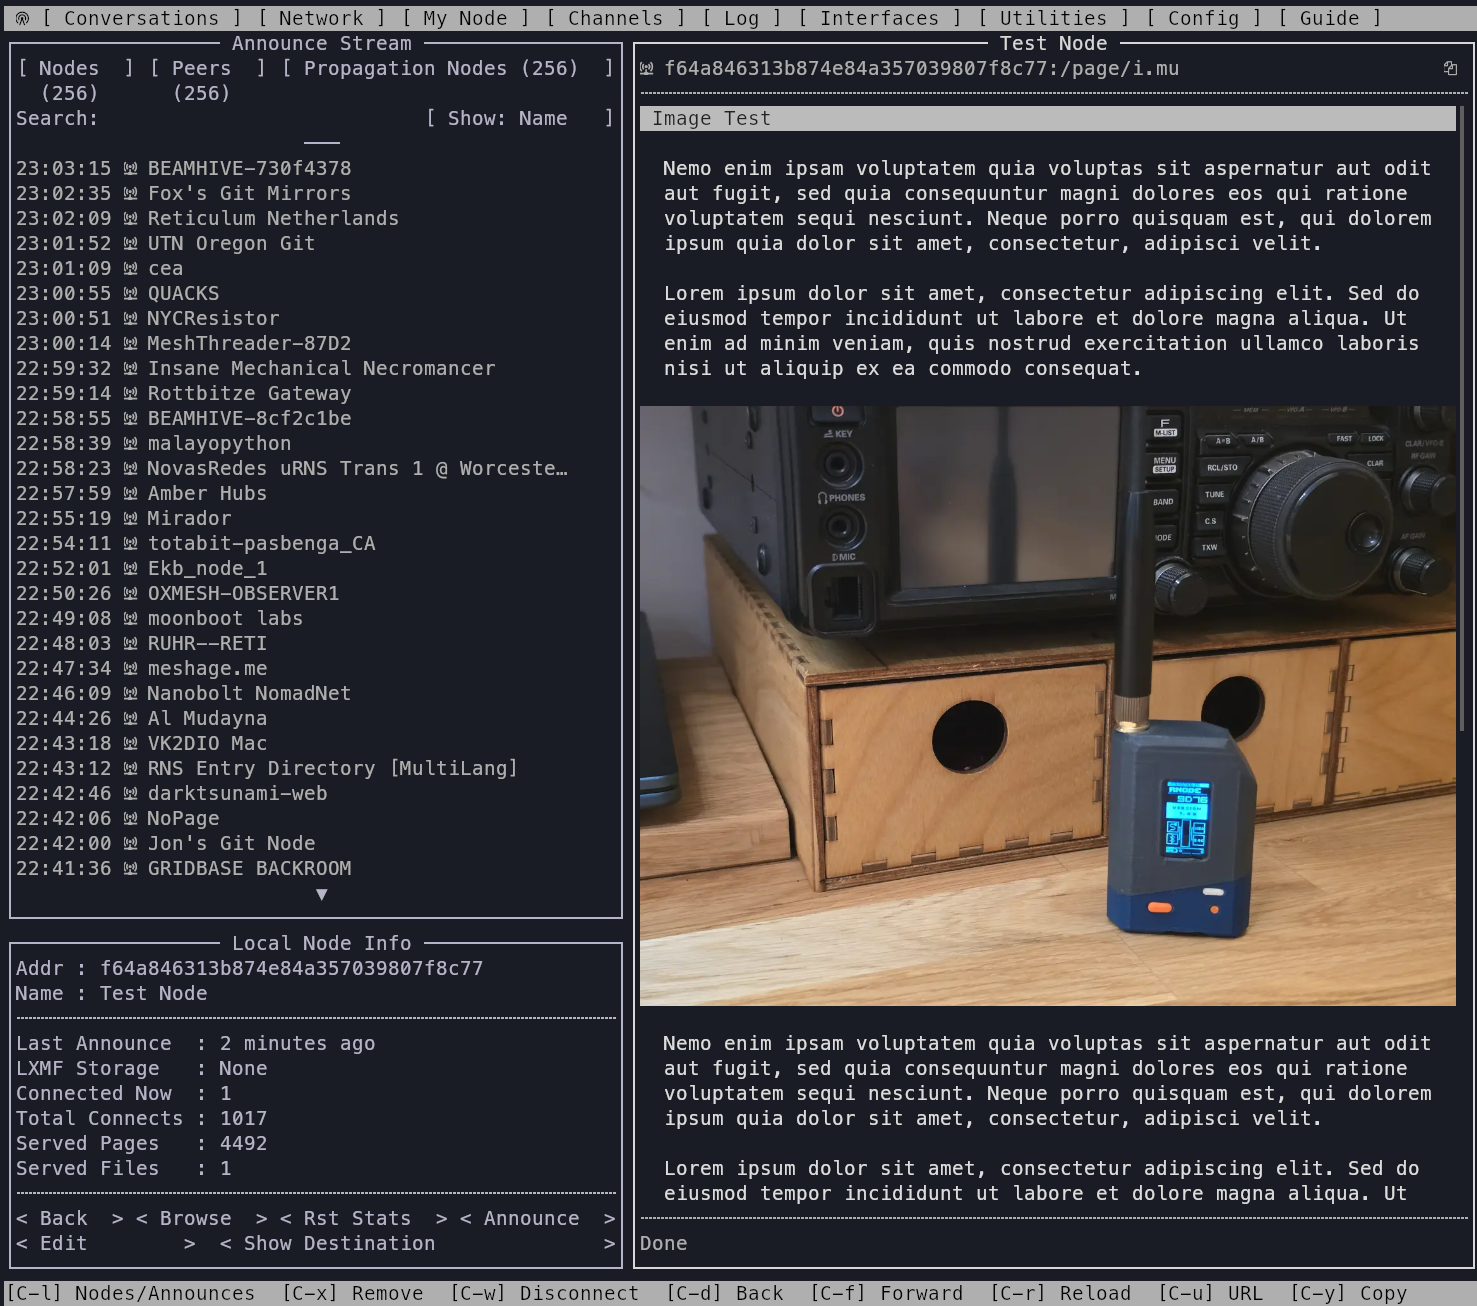Click the node icon for totabit-pasbenga_CA
Image resolution: width=1477 pixels, height=1306 pixels.
tap(130, 543)
